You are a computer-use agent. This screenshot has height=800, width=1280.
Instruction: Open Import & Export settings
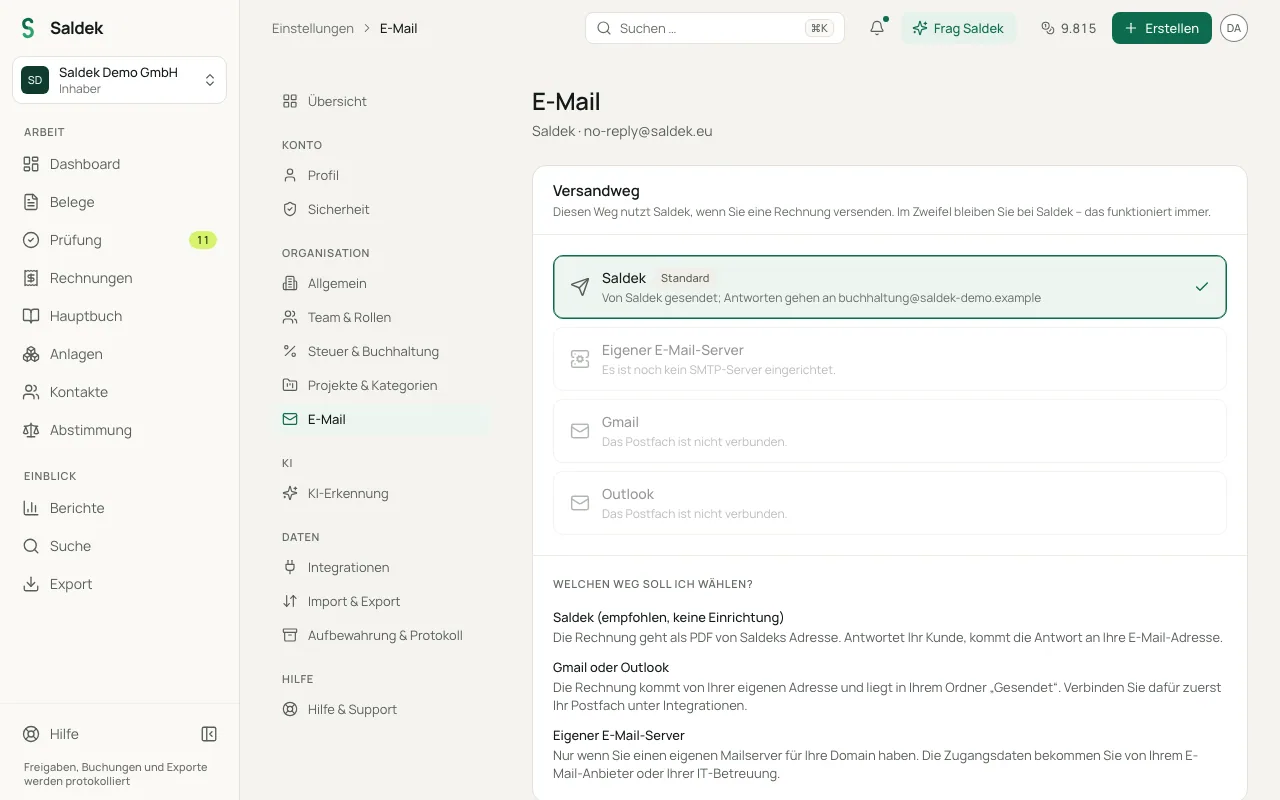pos(380,601)
